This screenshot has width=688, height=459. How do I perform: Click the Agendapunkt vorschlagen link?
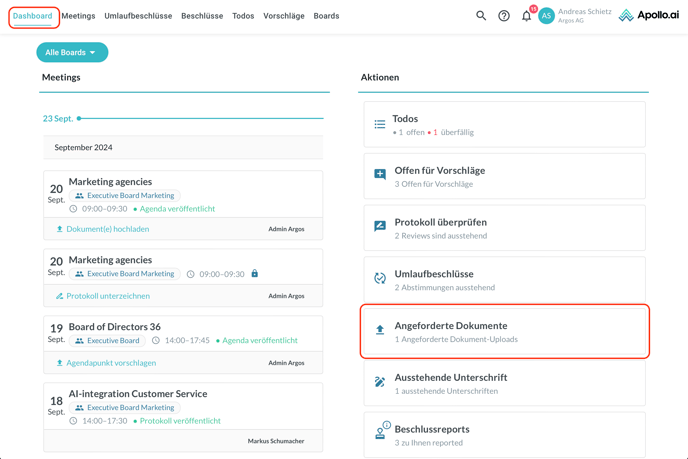pos(111,363)
